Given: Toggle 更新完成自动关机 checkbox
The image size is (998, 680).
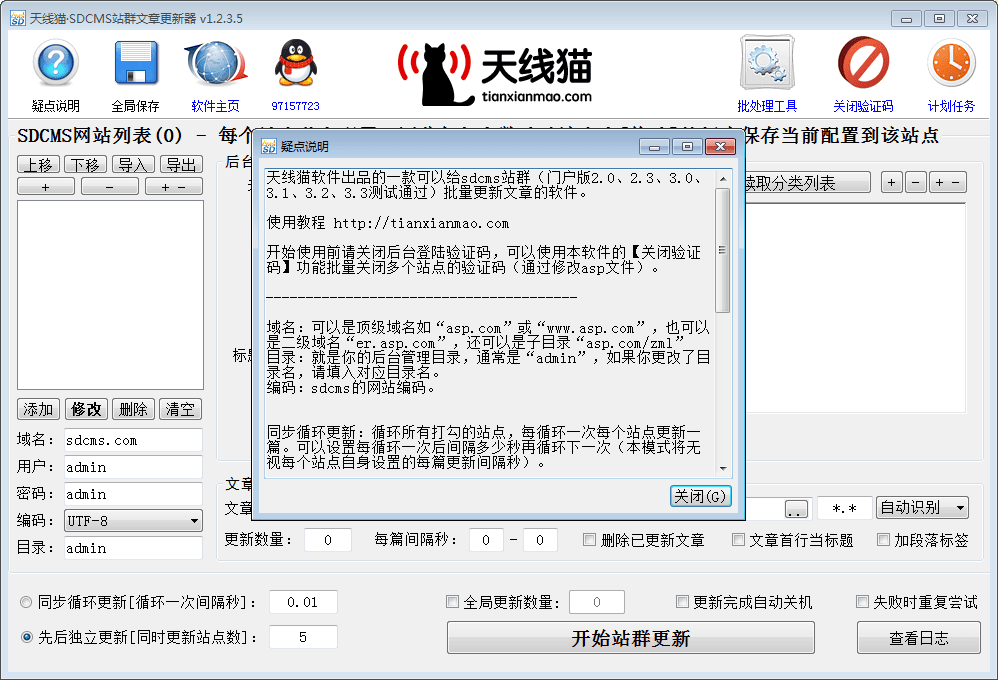Looking at the screenshot, I should point(682,602).
